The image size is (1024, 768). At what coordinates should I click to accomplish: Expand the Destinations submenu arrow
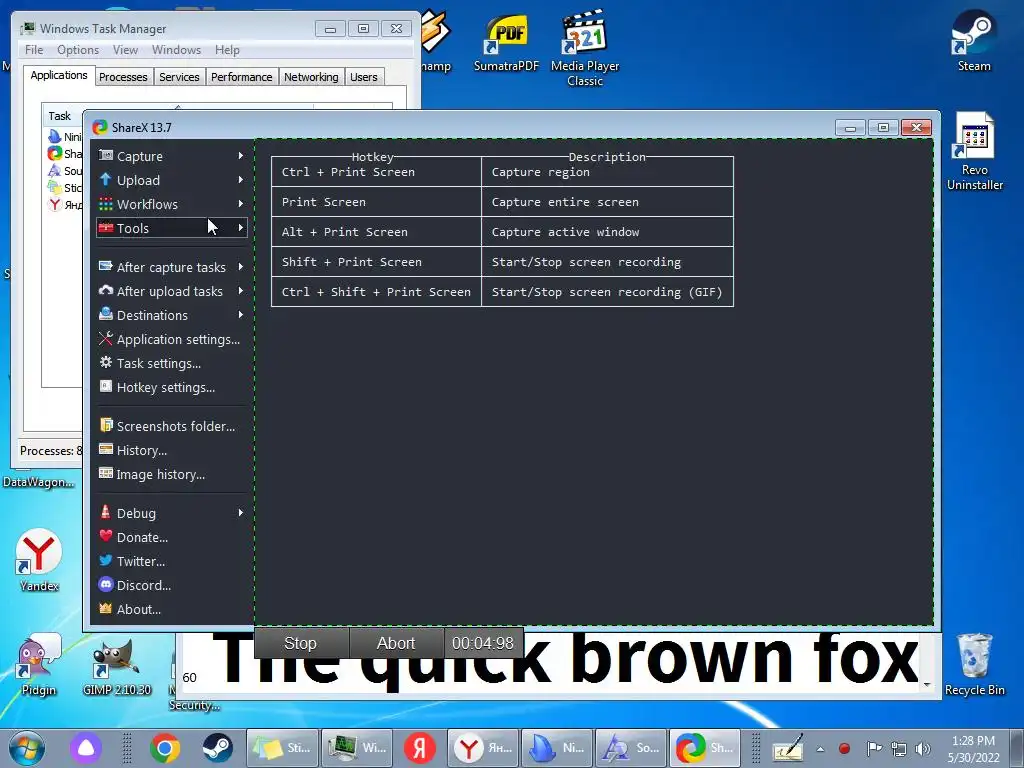coord(240,315)
